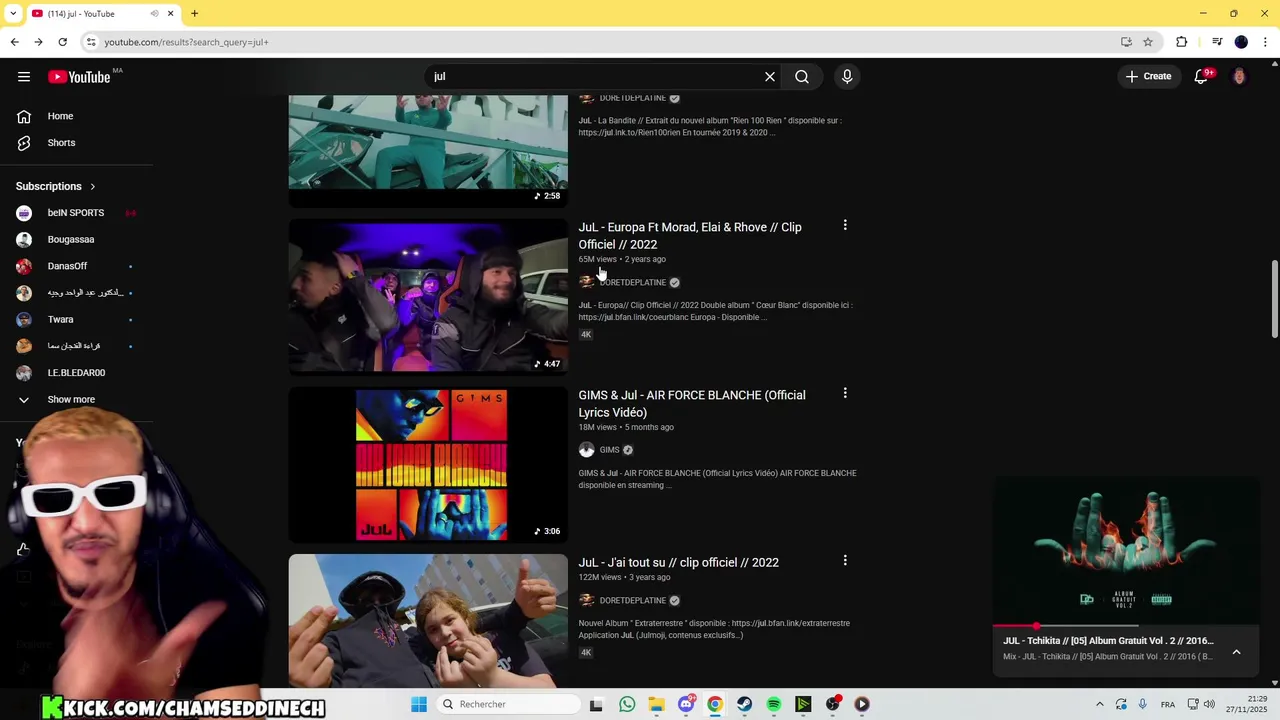Viewport: 1280px width, 720px height.
Task: Open the YouTube account avatar menu
Action: [1239, 77]
